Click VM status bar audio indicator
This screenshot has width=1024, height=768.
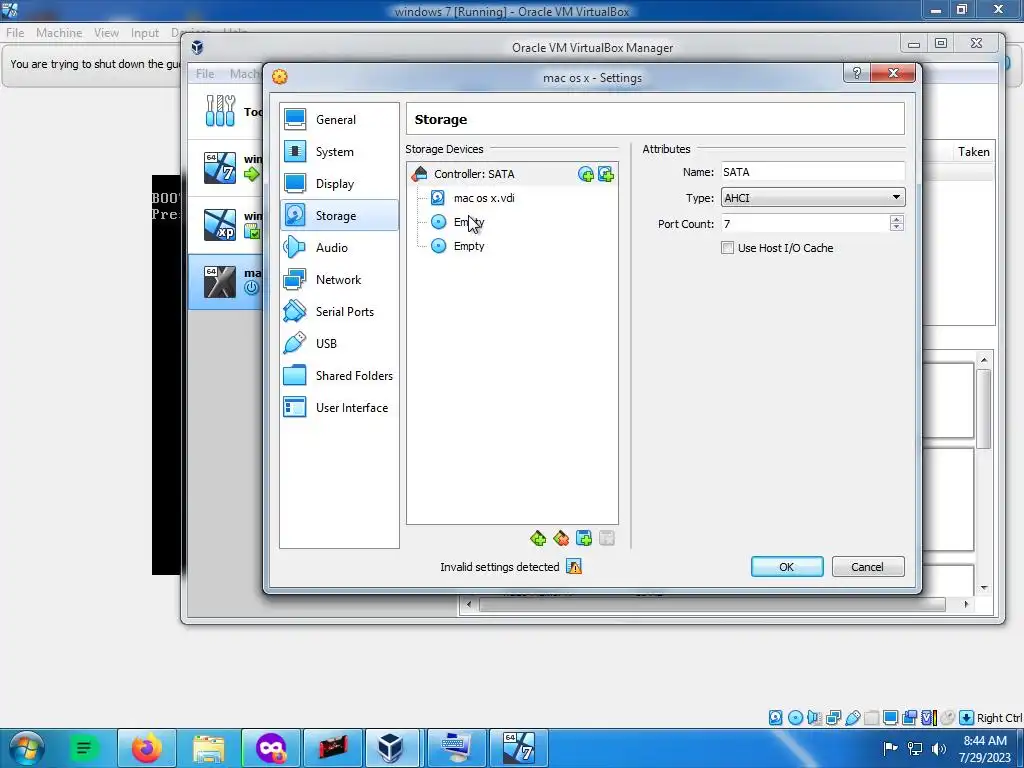coord(814,718)
